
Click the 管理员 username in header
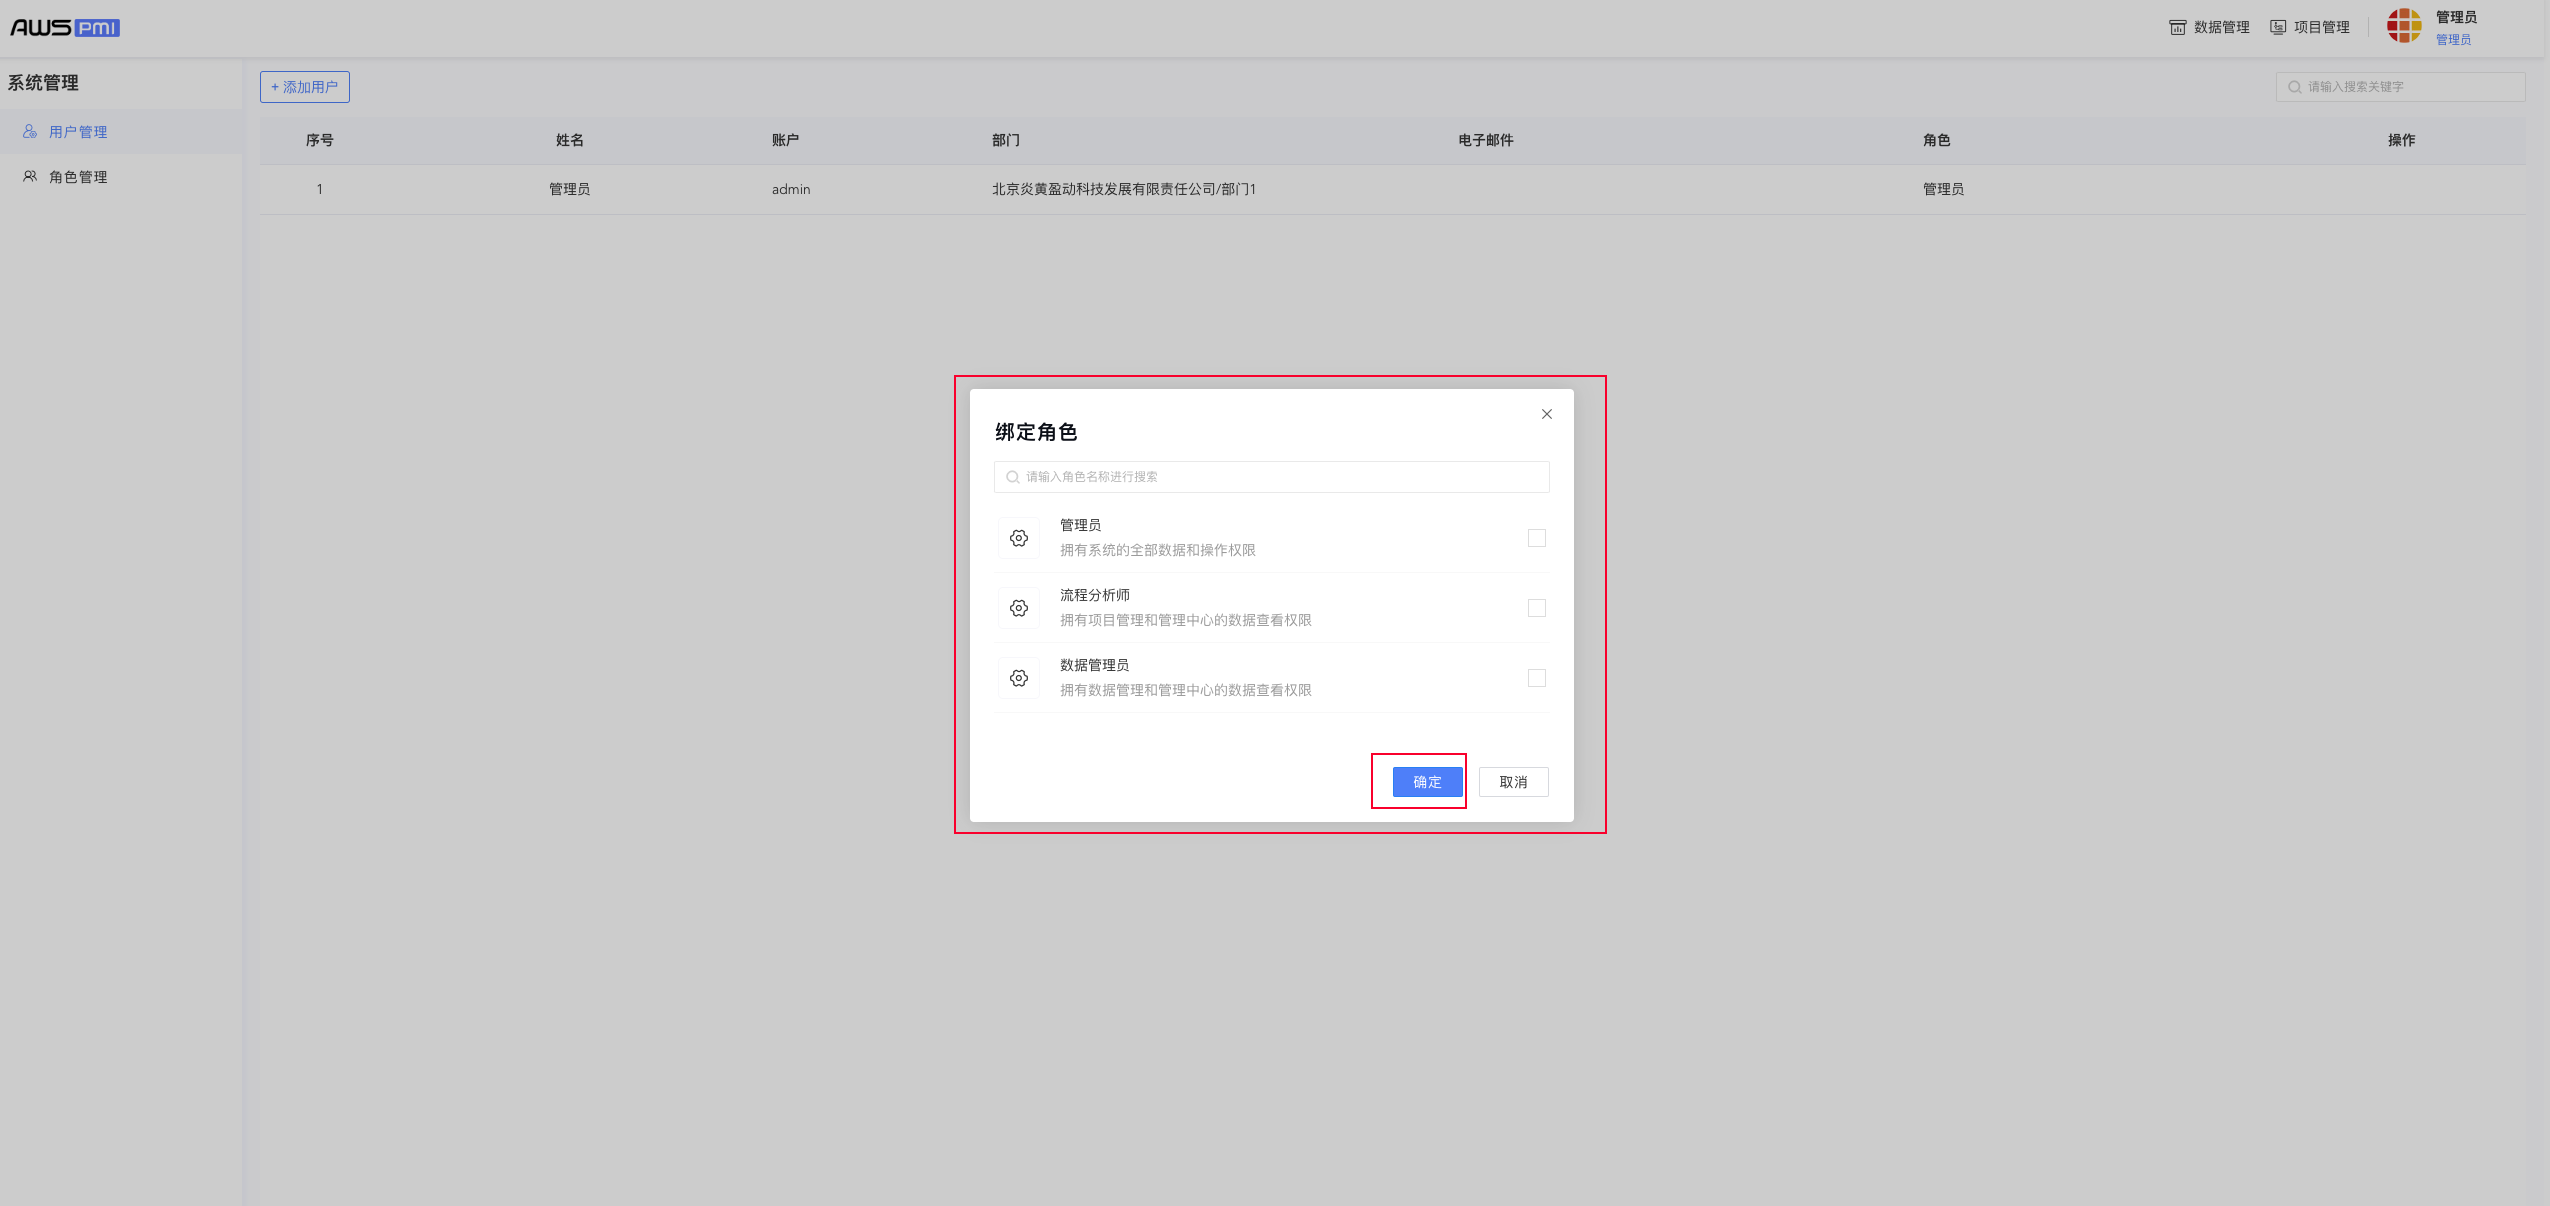click(2456, 17)
